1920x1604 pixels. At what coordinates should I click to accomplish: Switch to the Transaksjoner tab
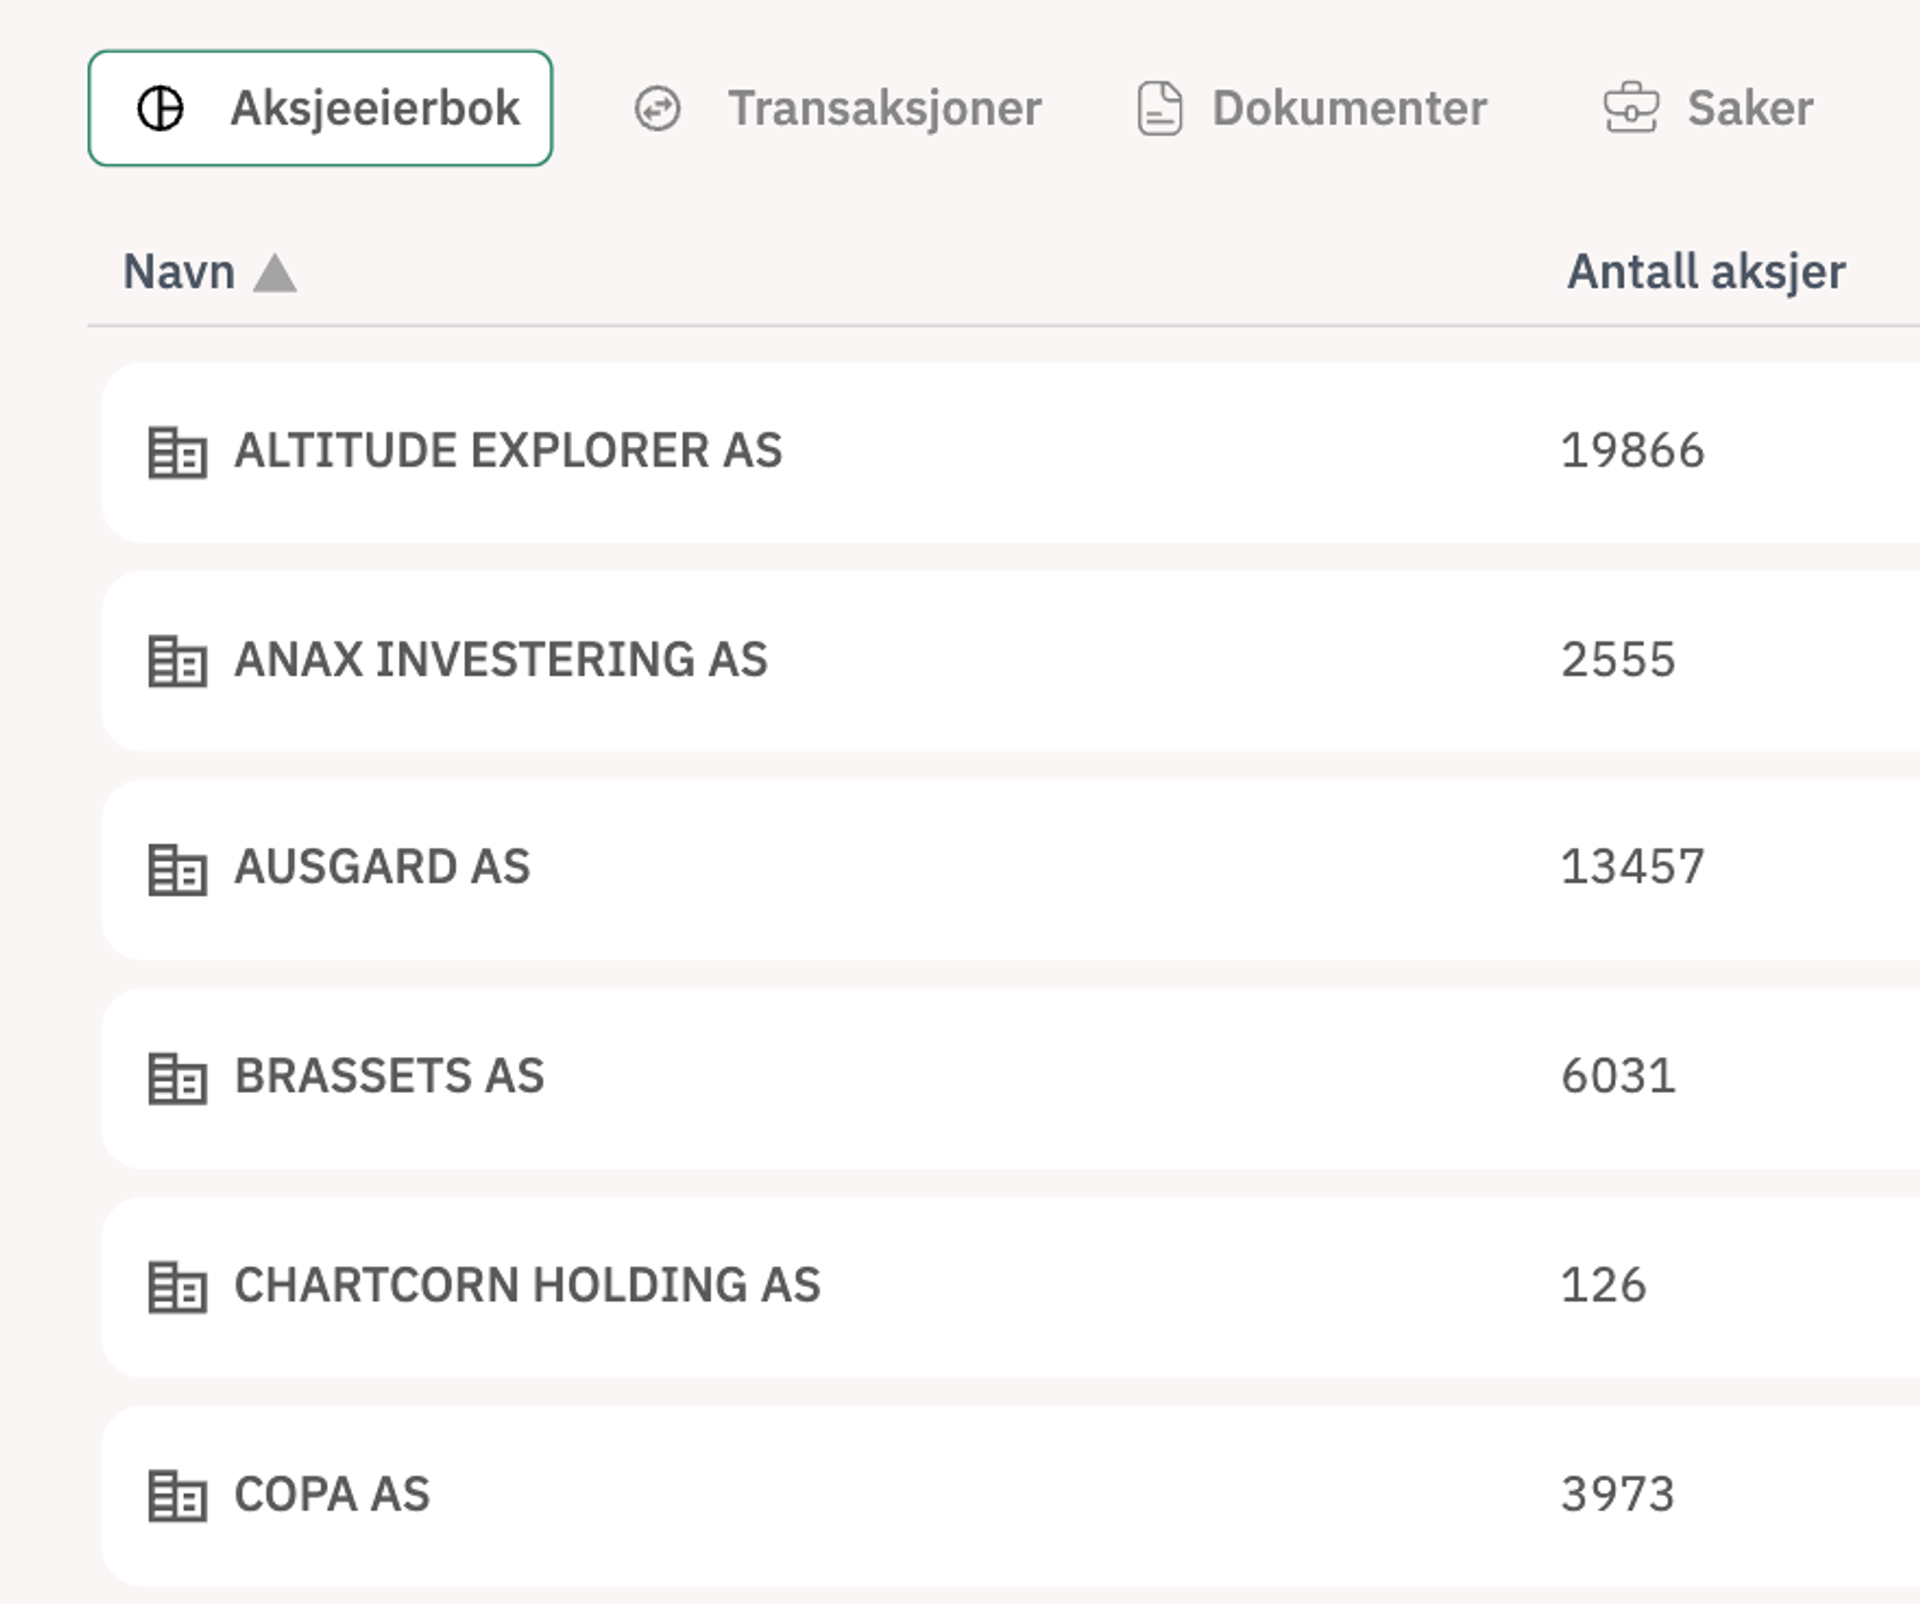(883, 108)
